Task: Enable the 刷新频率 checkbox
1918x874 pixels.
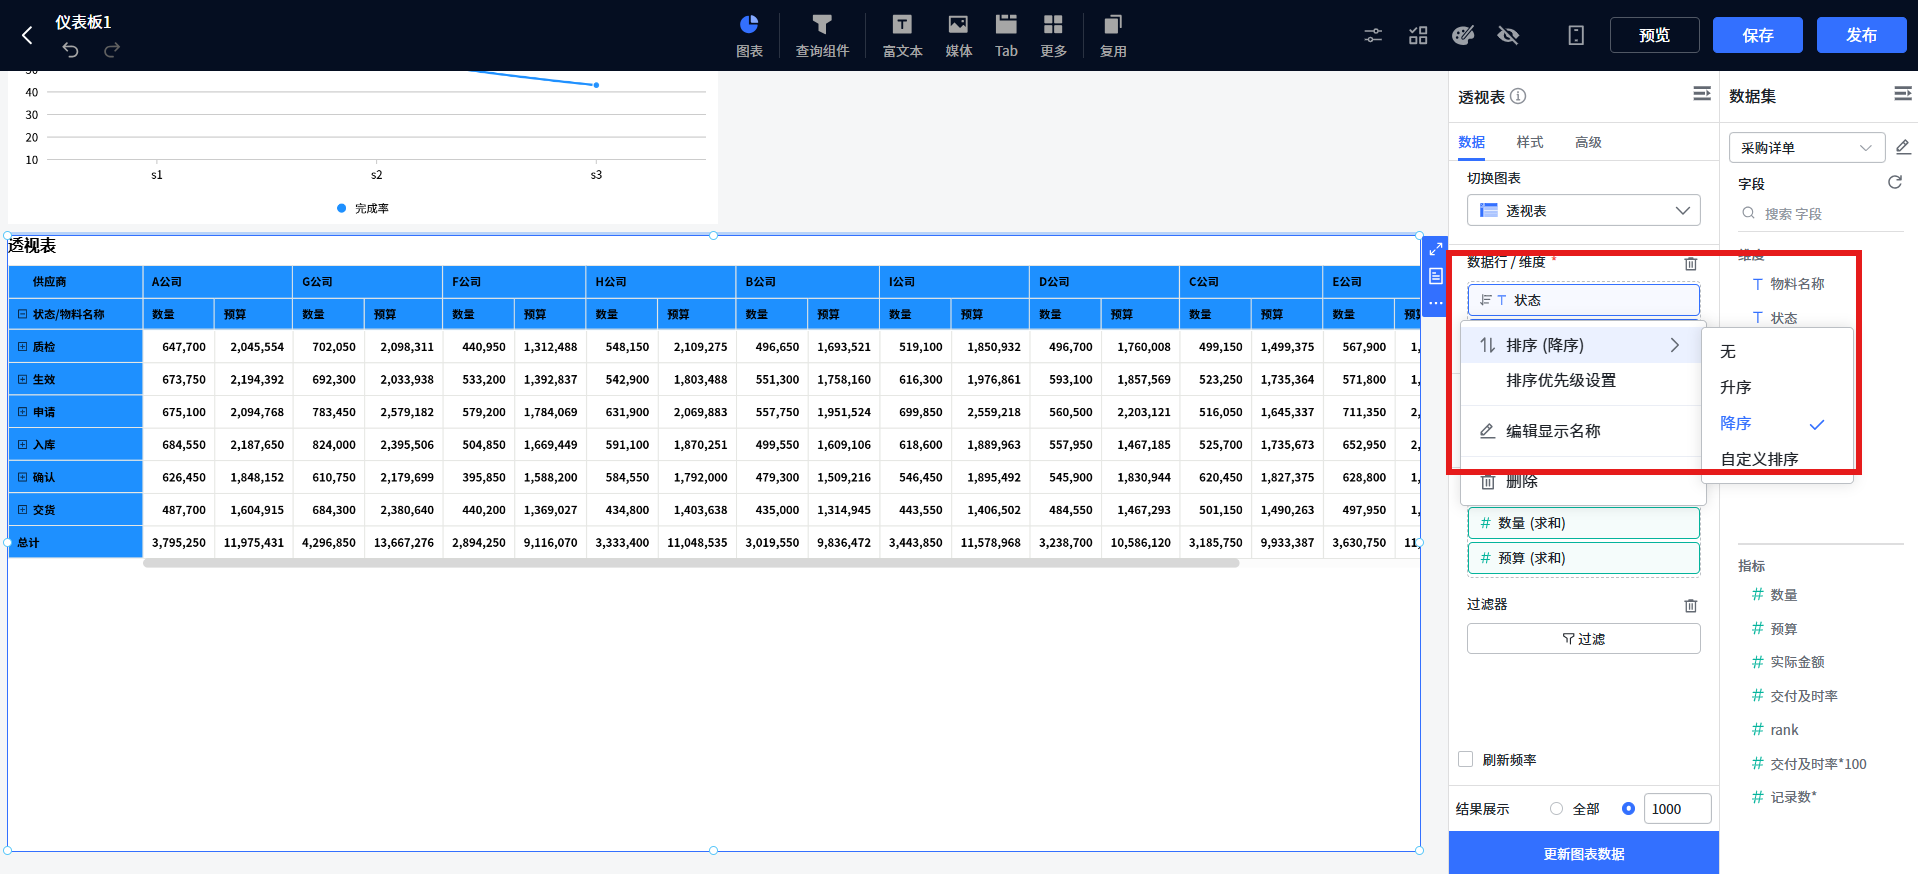Action: click(x=1466, y=759)
